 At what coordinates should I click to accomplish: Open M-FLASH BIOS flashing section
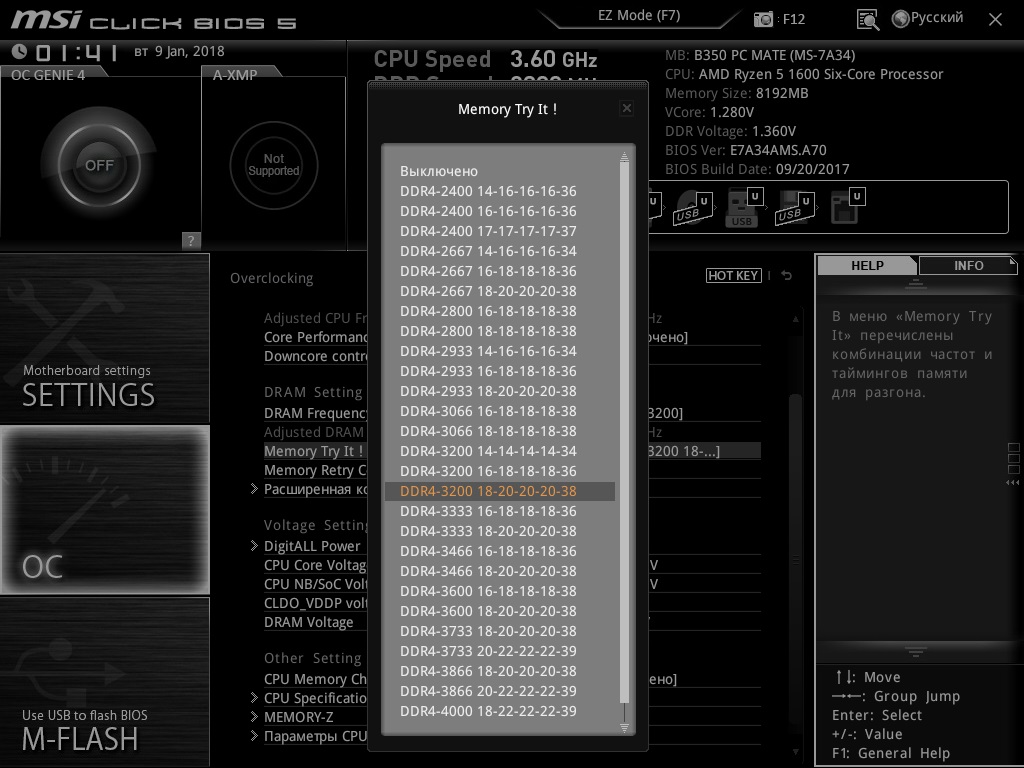pos(104,682)
